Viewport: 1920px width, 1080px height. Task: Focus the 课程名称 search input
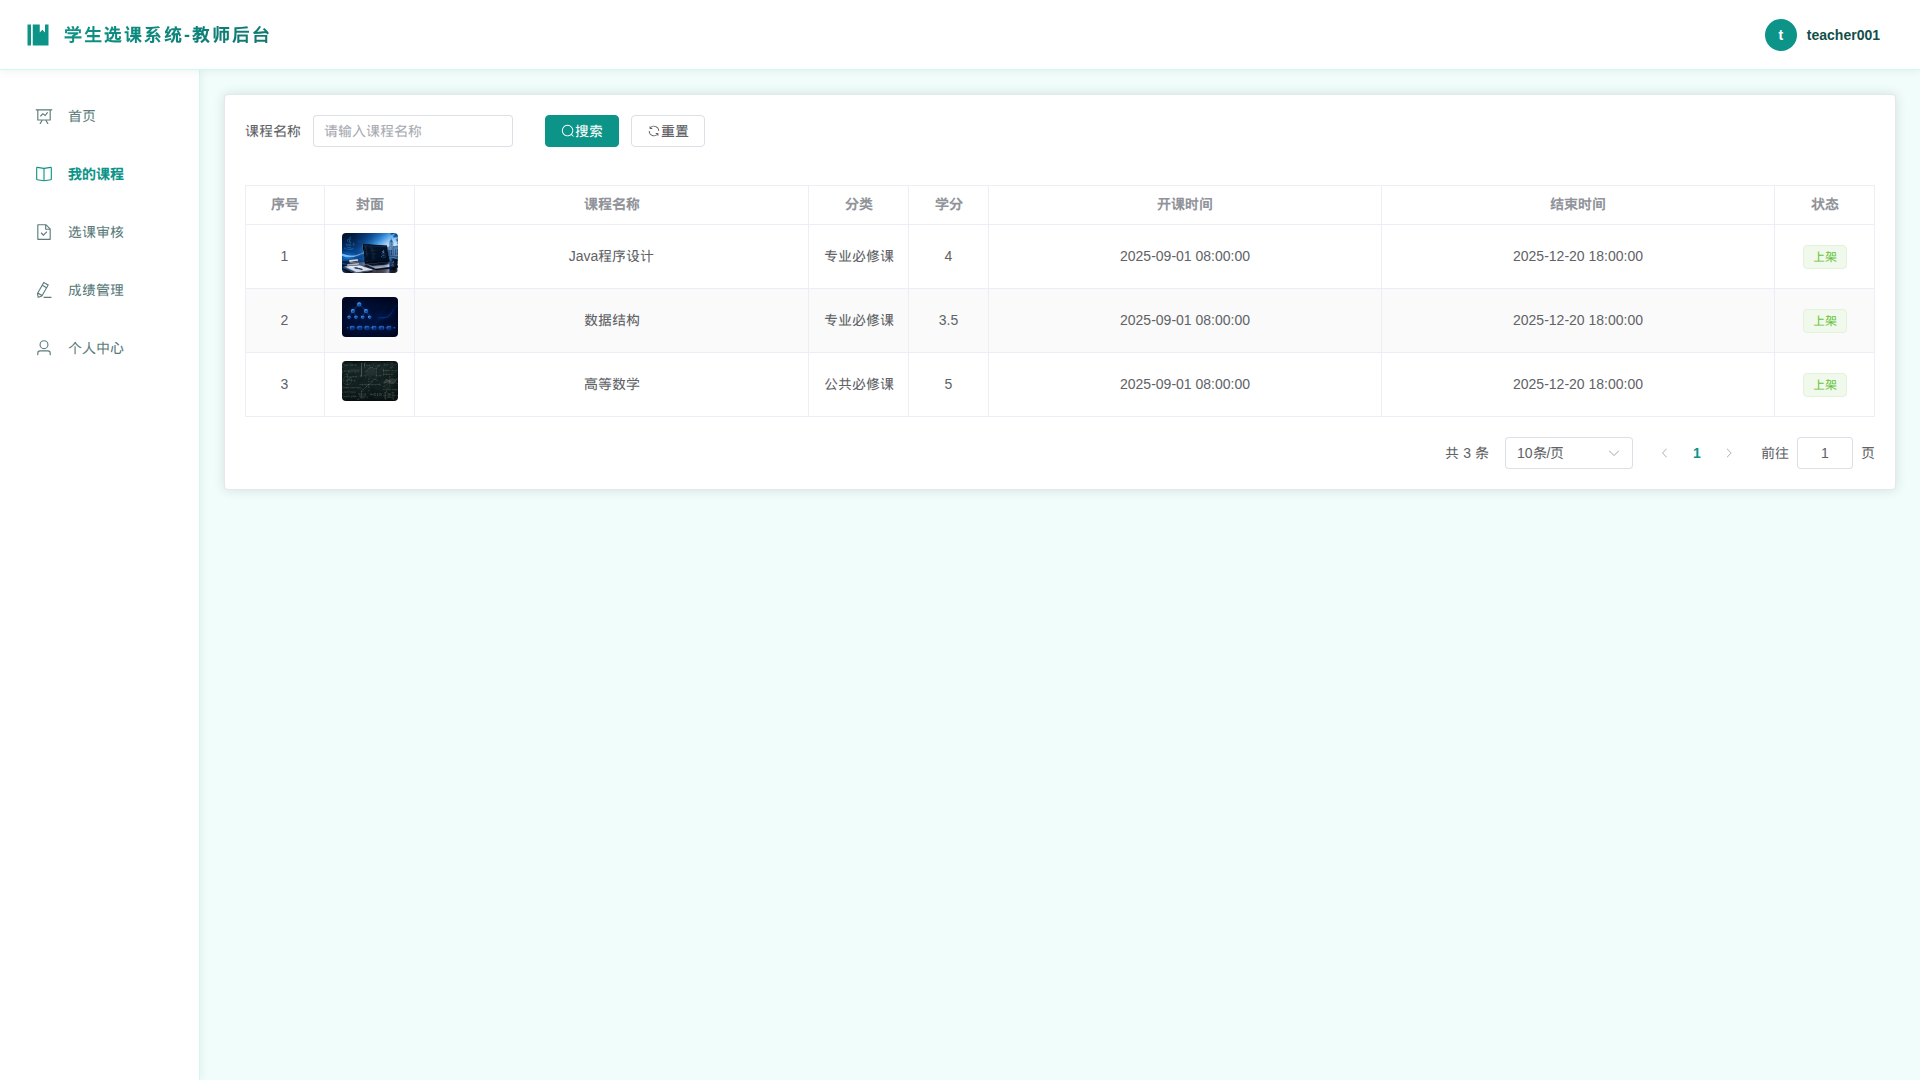point(413,131)
